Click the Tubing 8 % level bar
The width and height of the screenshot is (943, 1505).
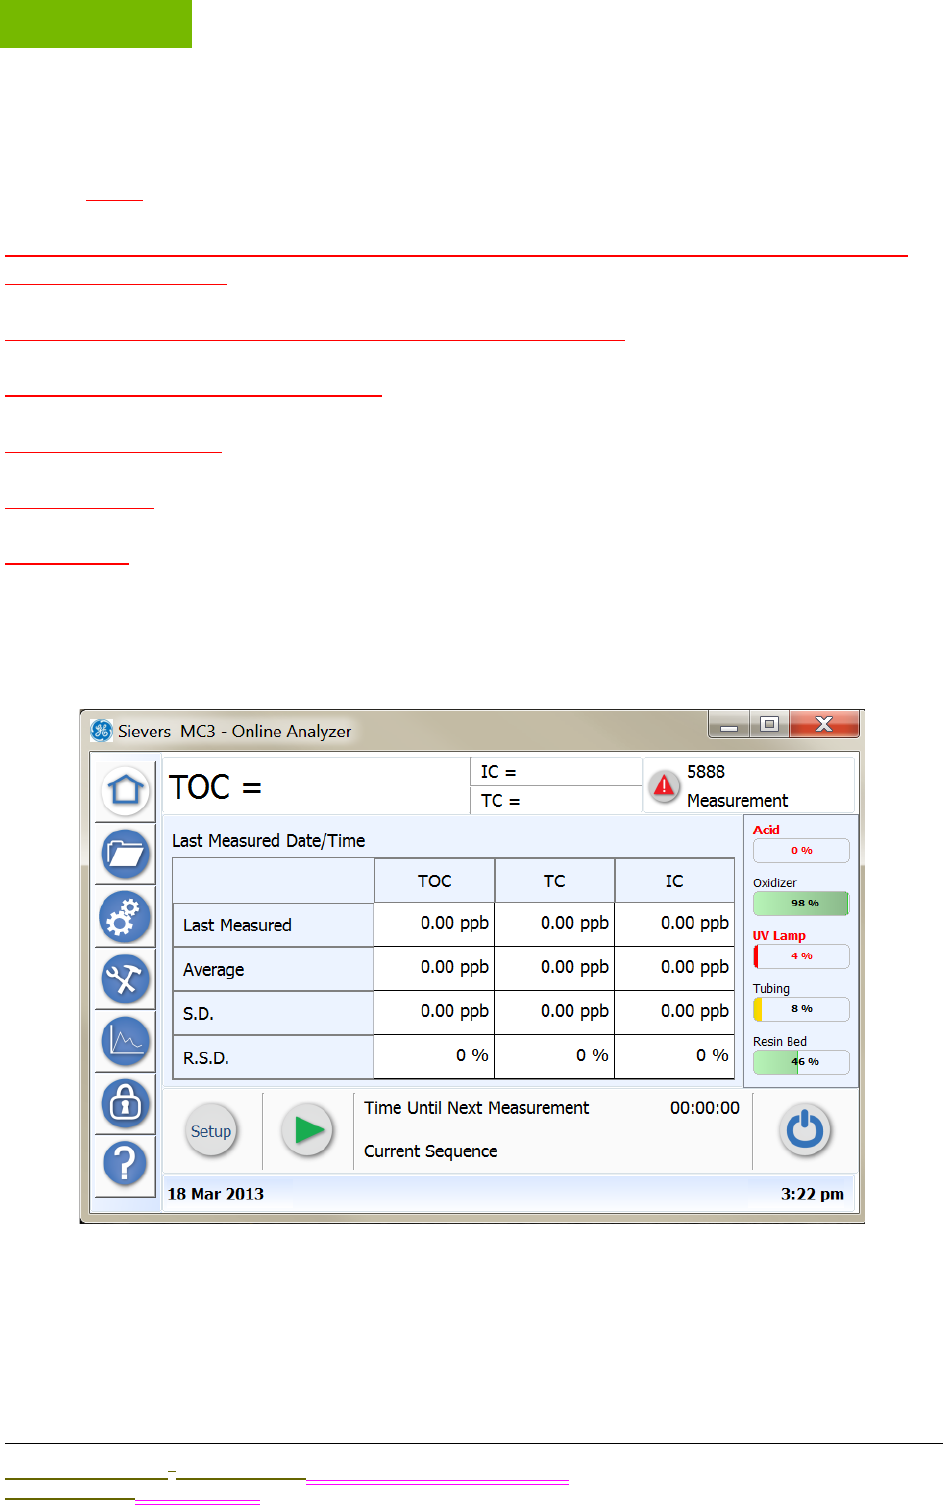pos(801,1009)
